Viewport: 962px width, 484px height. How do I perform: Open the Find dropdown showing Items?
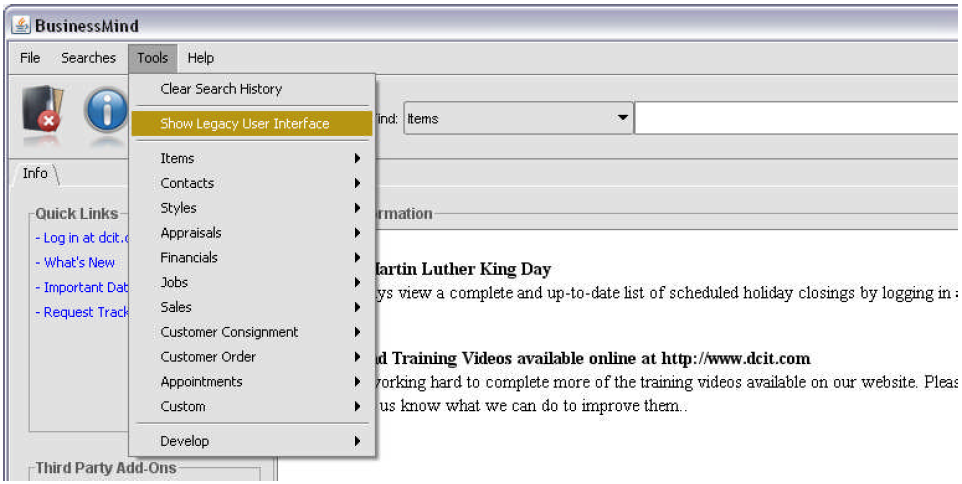coord(518,118)
